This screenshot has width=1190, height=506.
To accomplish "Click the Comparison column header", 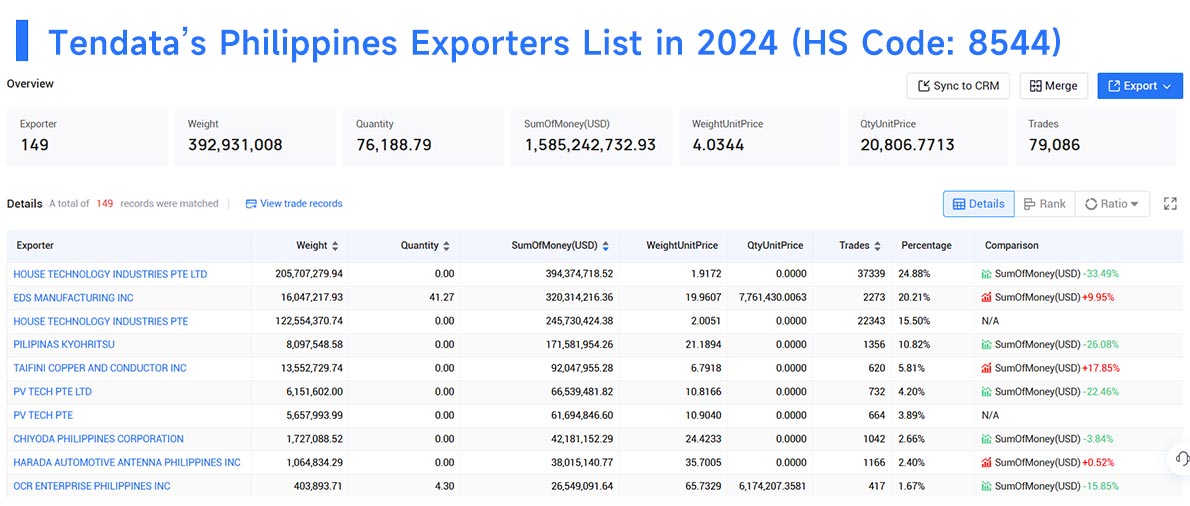I will click(x=1012, y=246).
